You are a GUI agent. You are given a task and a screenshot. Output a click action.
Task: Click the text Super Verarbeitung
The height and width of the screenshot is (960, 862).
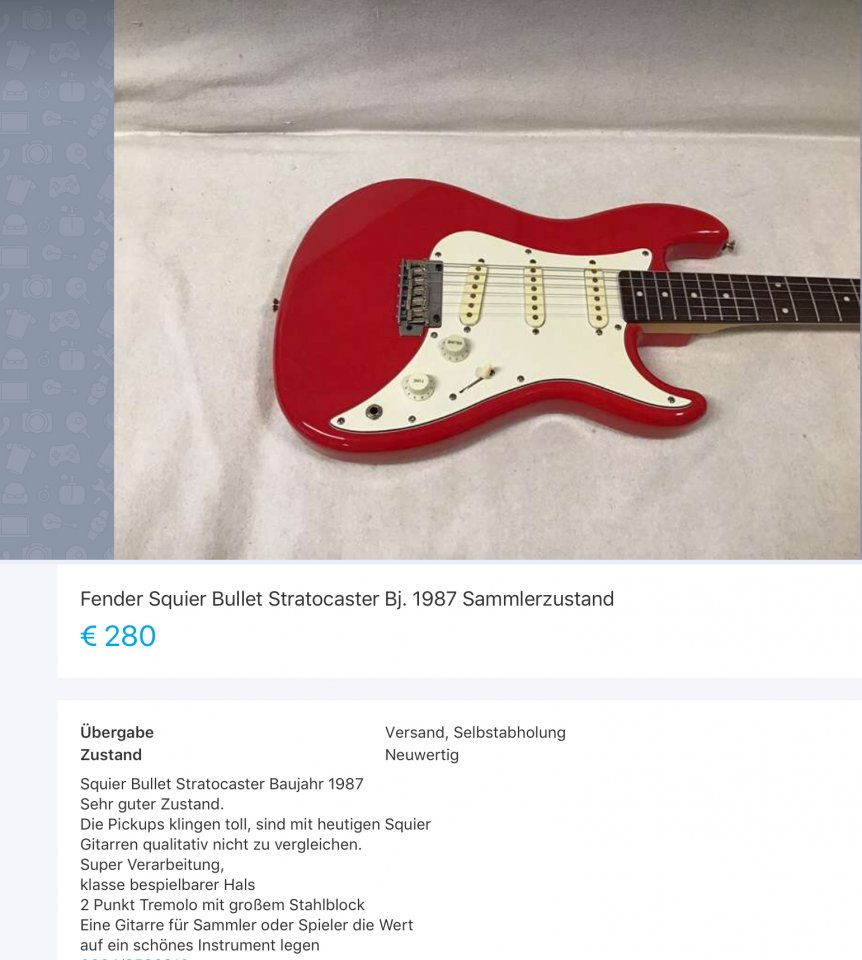[152, 864]
